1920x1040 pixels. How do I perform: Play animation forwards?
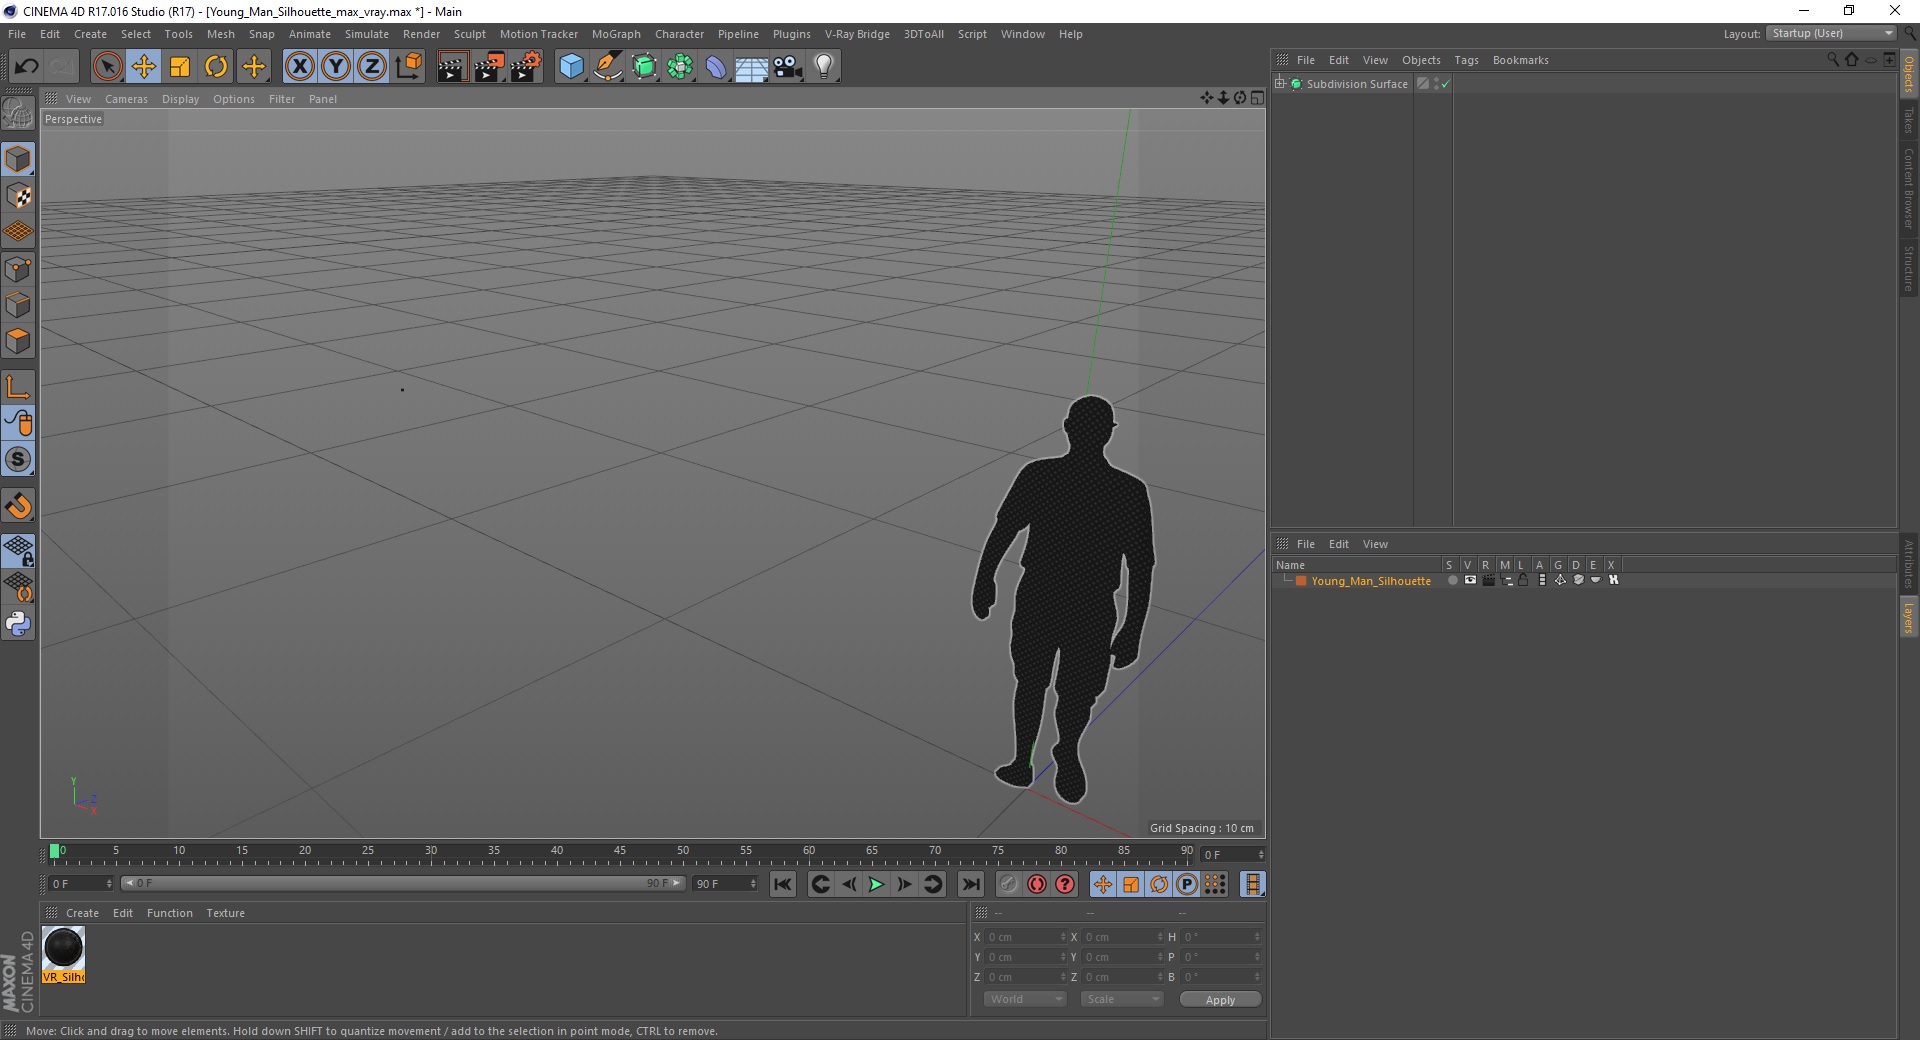[875, 884]
